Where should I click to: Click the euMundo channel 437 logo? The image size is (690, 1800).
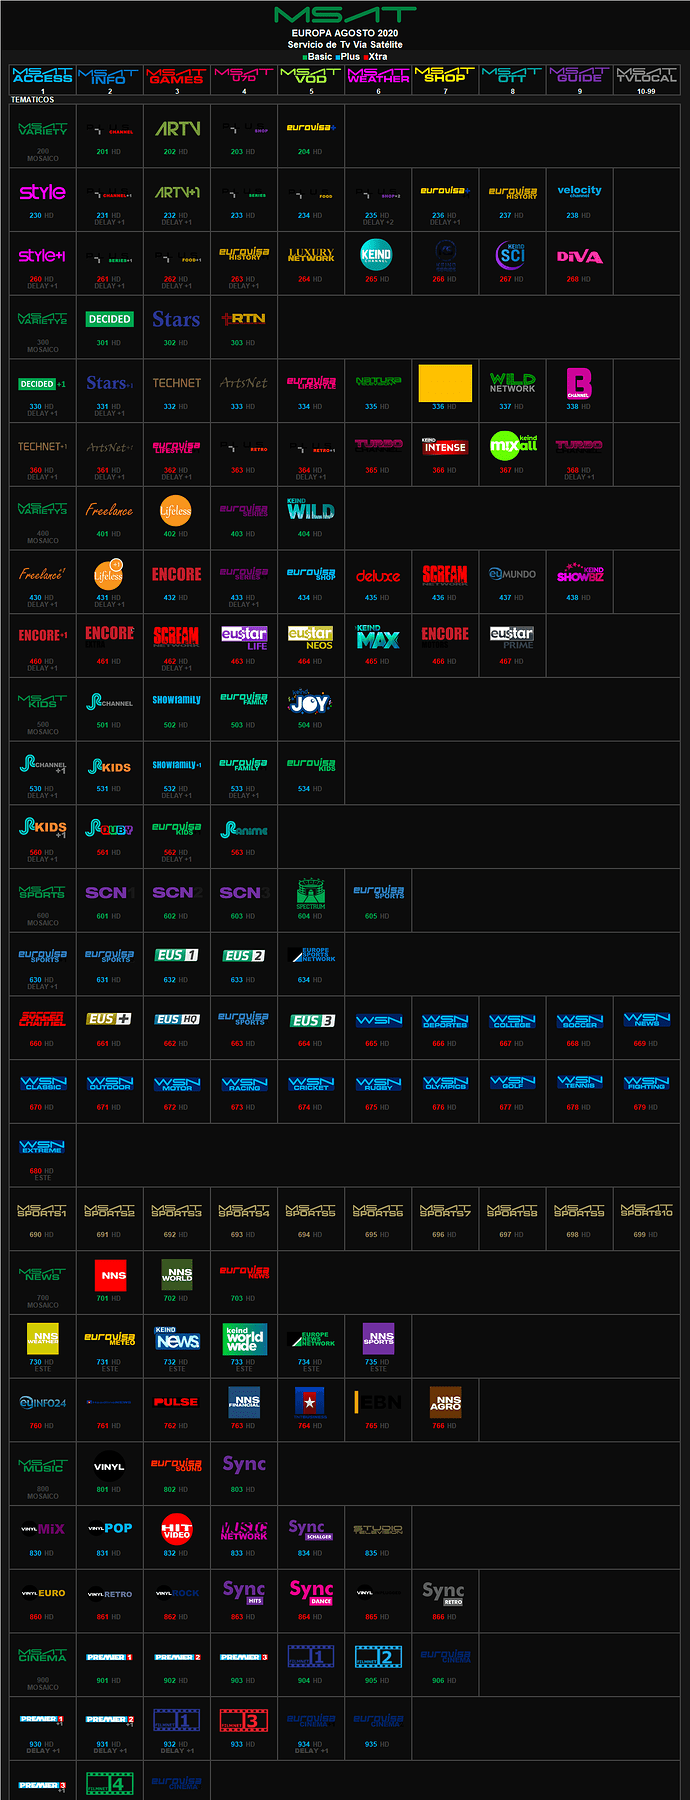[x=512, y=575]
